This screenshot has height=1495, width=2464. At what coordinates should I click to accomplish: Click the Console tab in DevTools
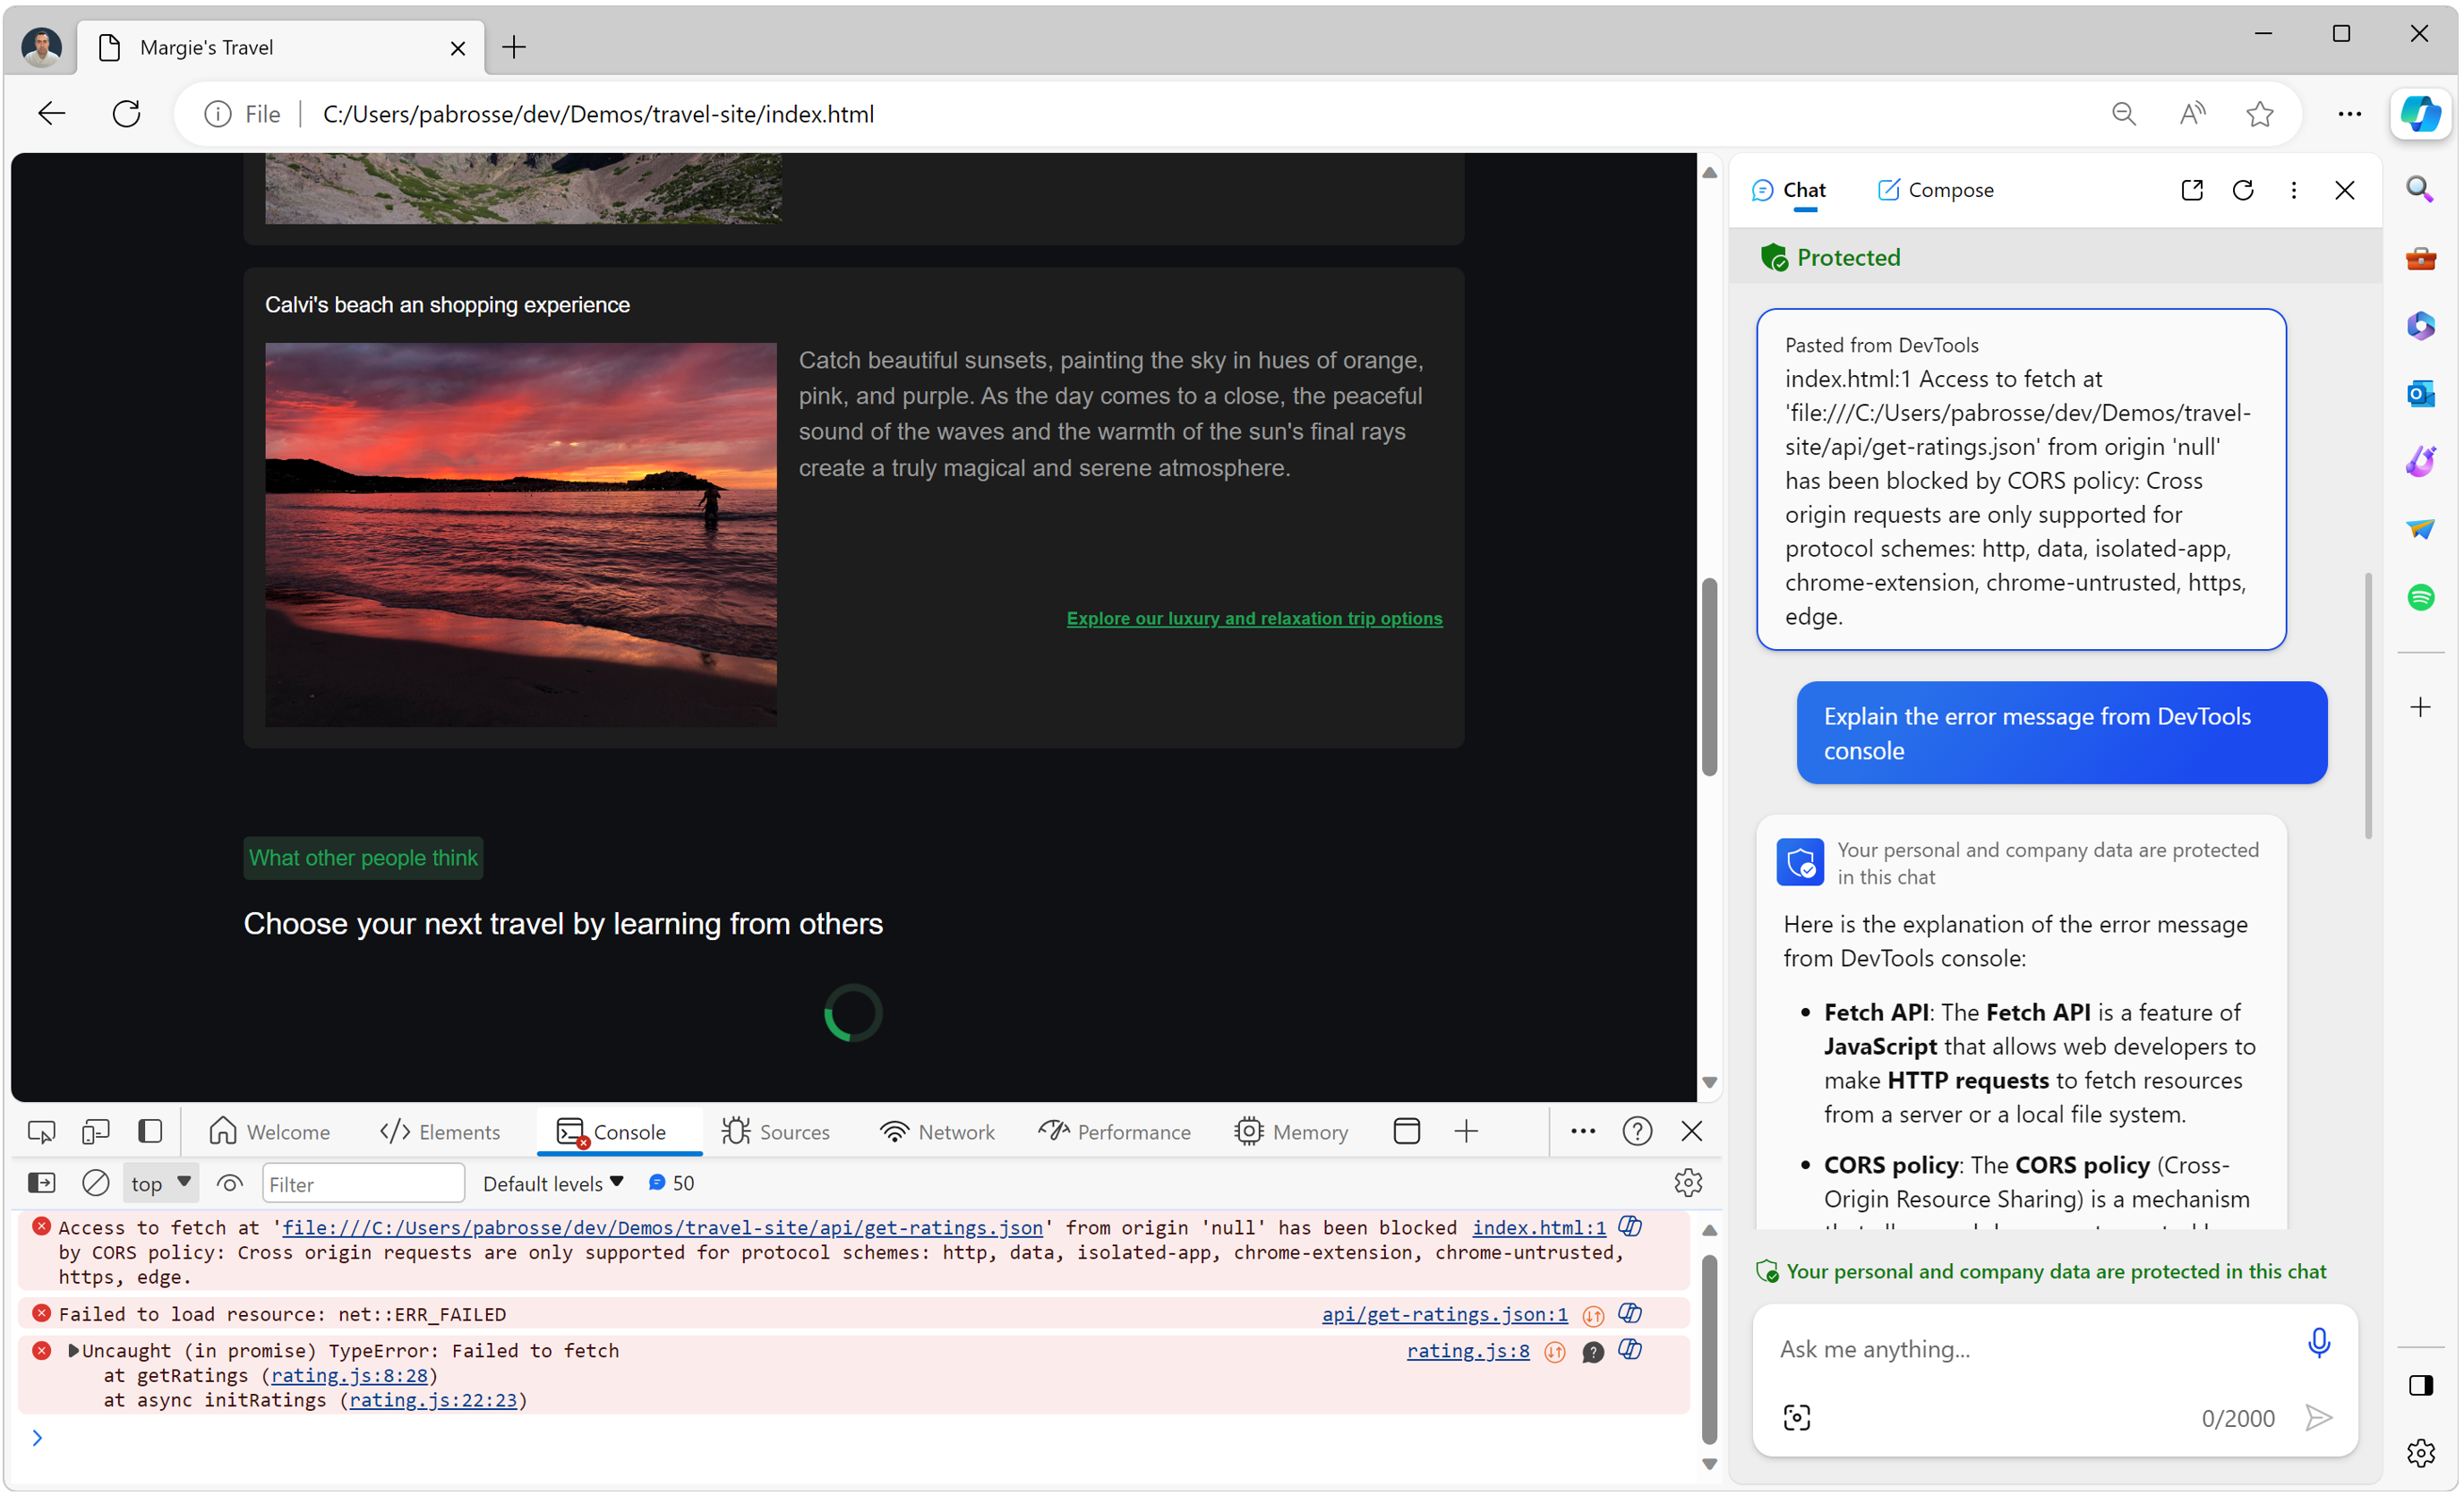(629, 1131)
